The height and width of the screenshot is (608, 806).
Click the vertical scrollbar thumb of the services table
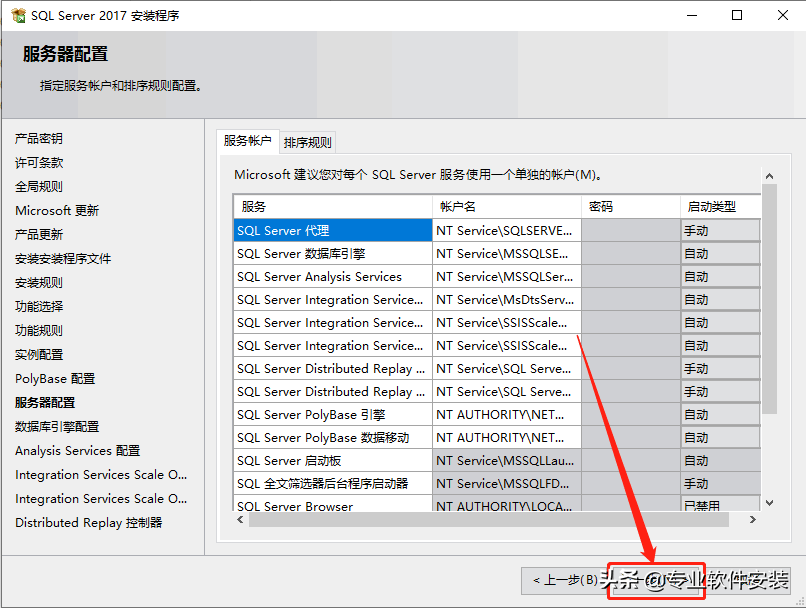[769, 300]
